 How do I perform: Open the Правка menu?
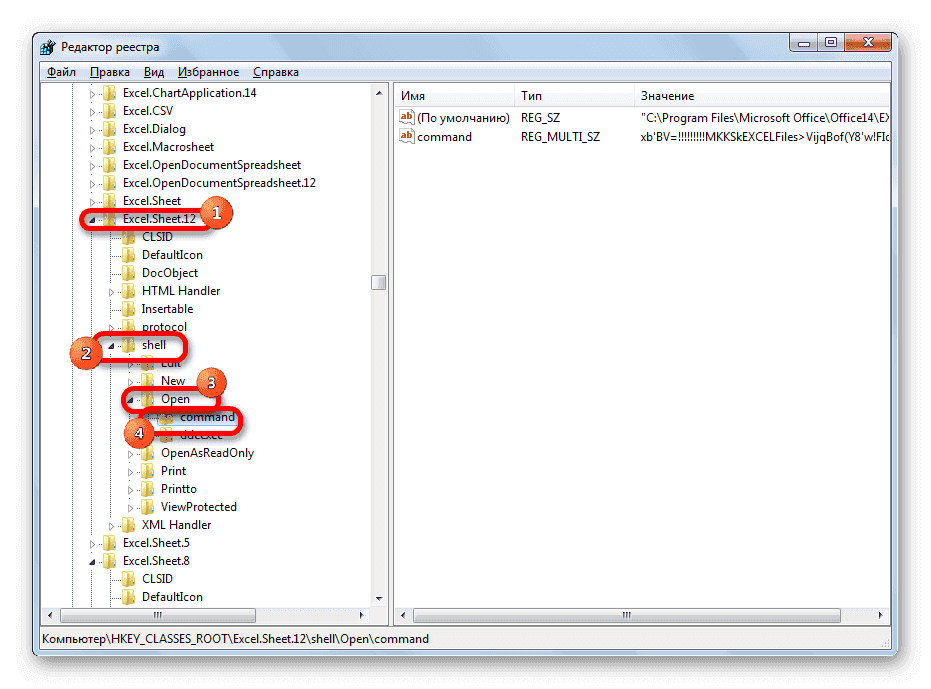coord(110,72)
